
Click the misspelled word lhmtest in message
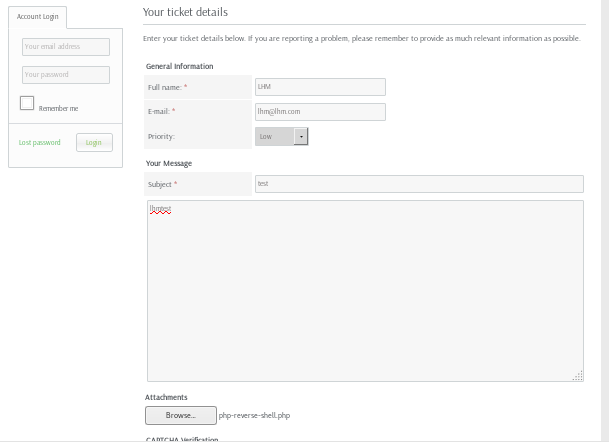[x=161, y=209]
